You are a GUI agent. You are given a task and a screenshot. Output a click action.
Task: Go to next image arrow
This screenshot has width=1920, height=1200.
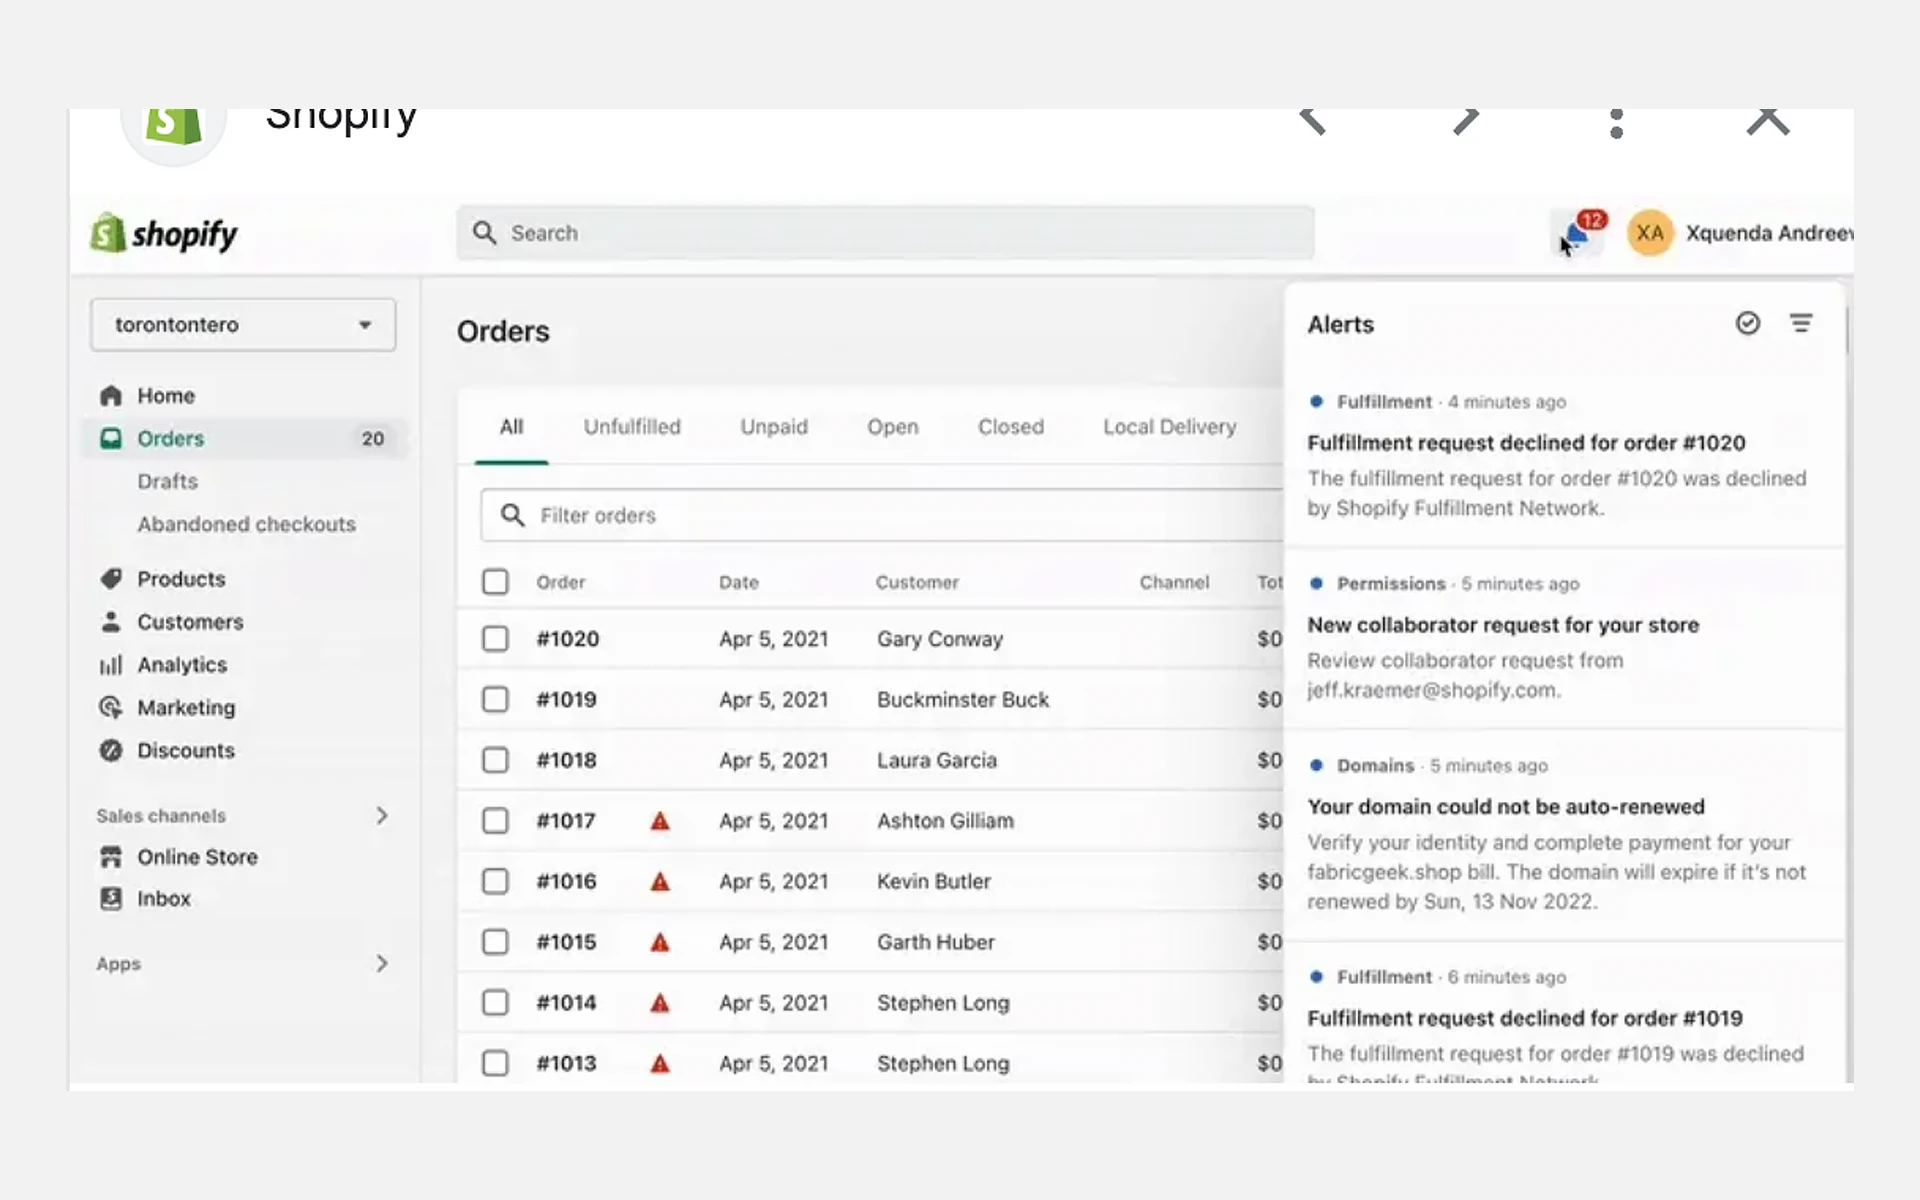(x=1466, y=121)
